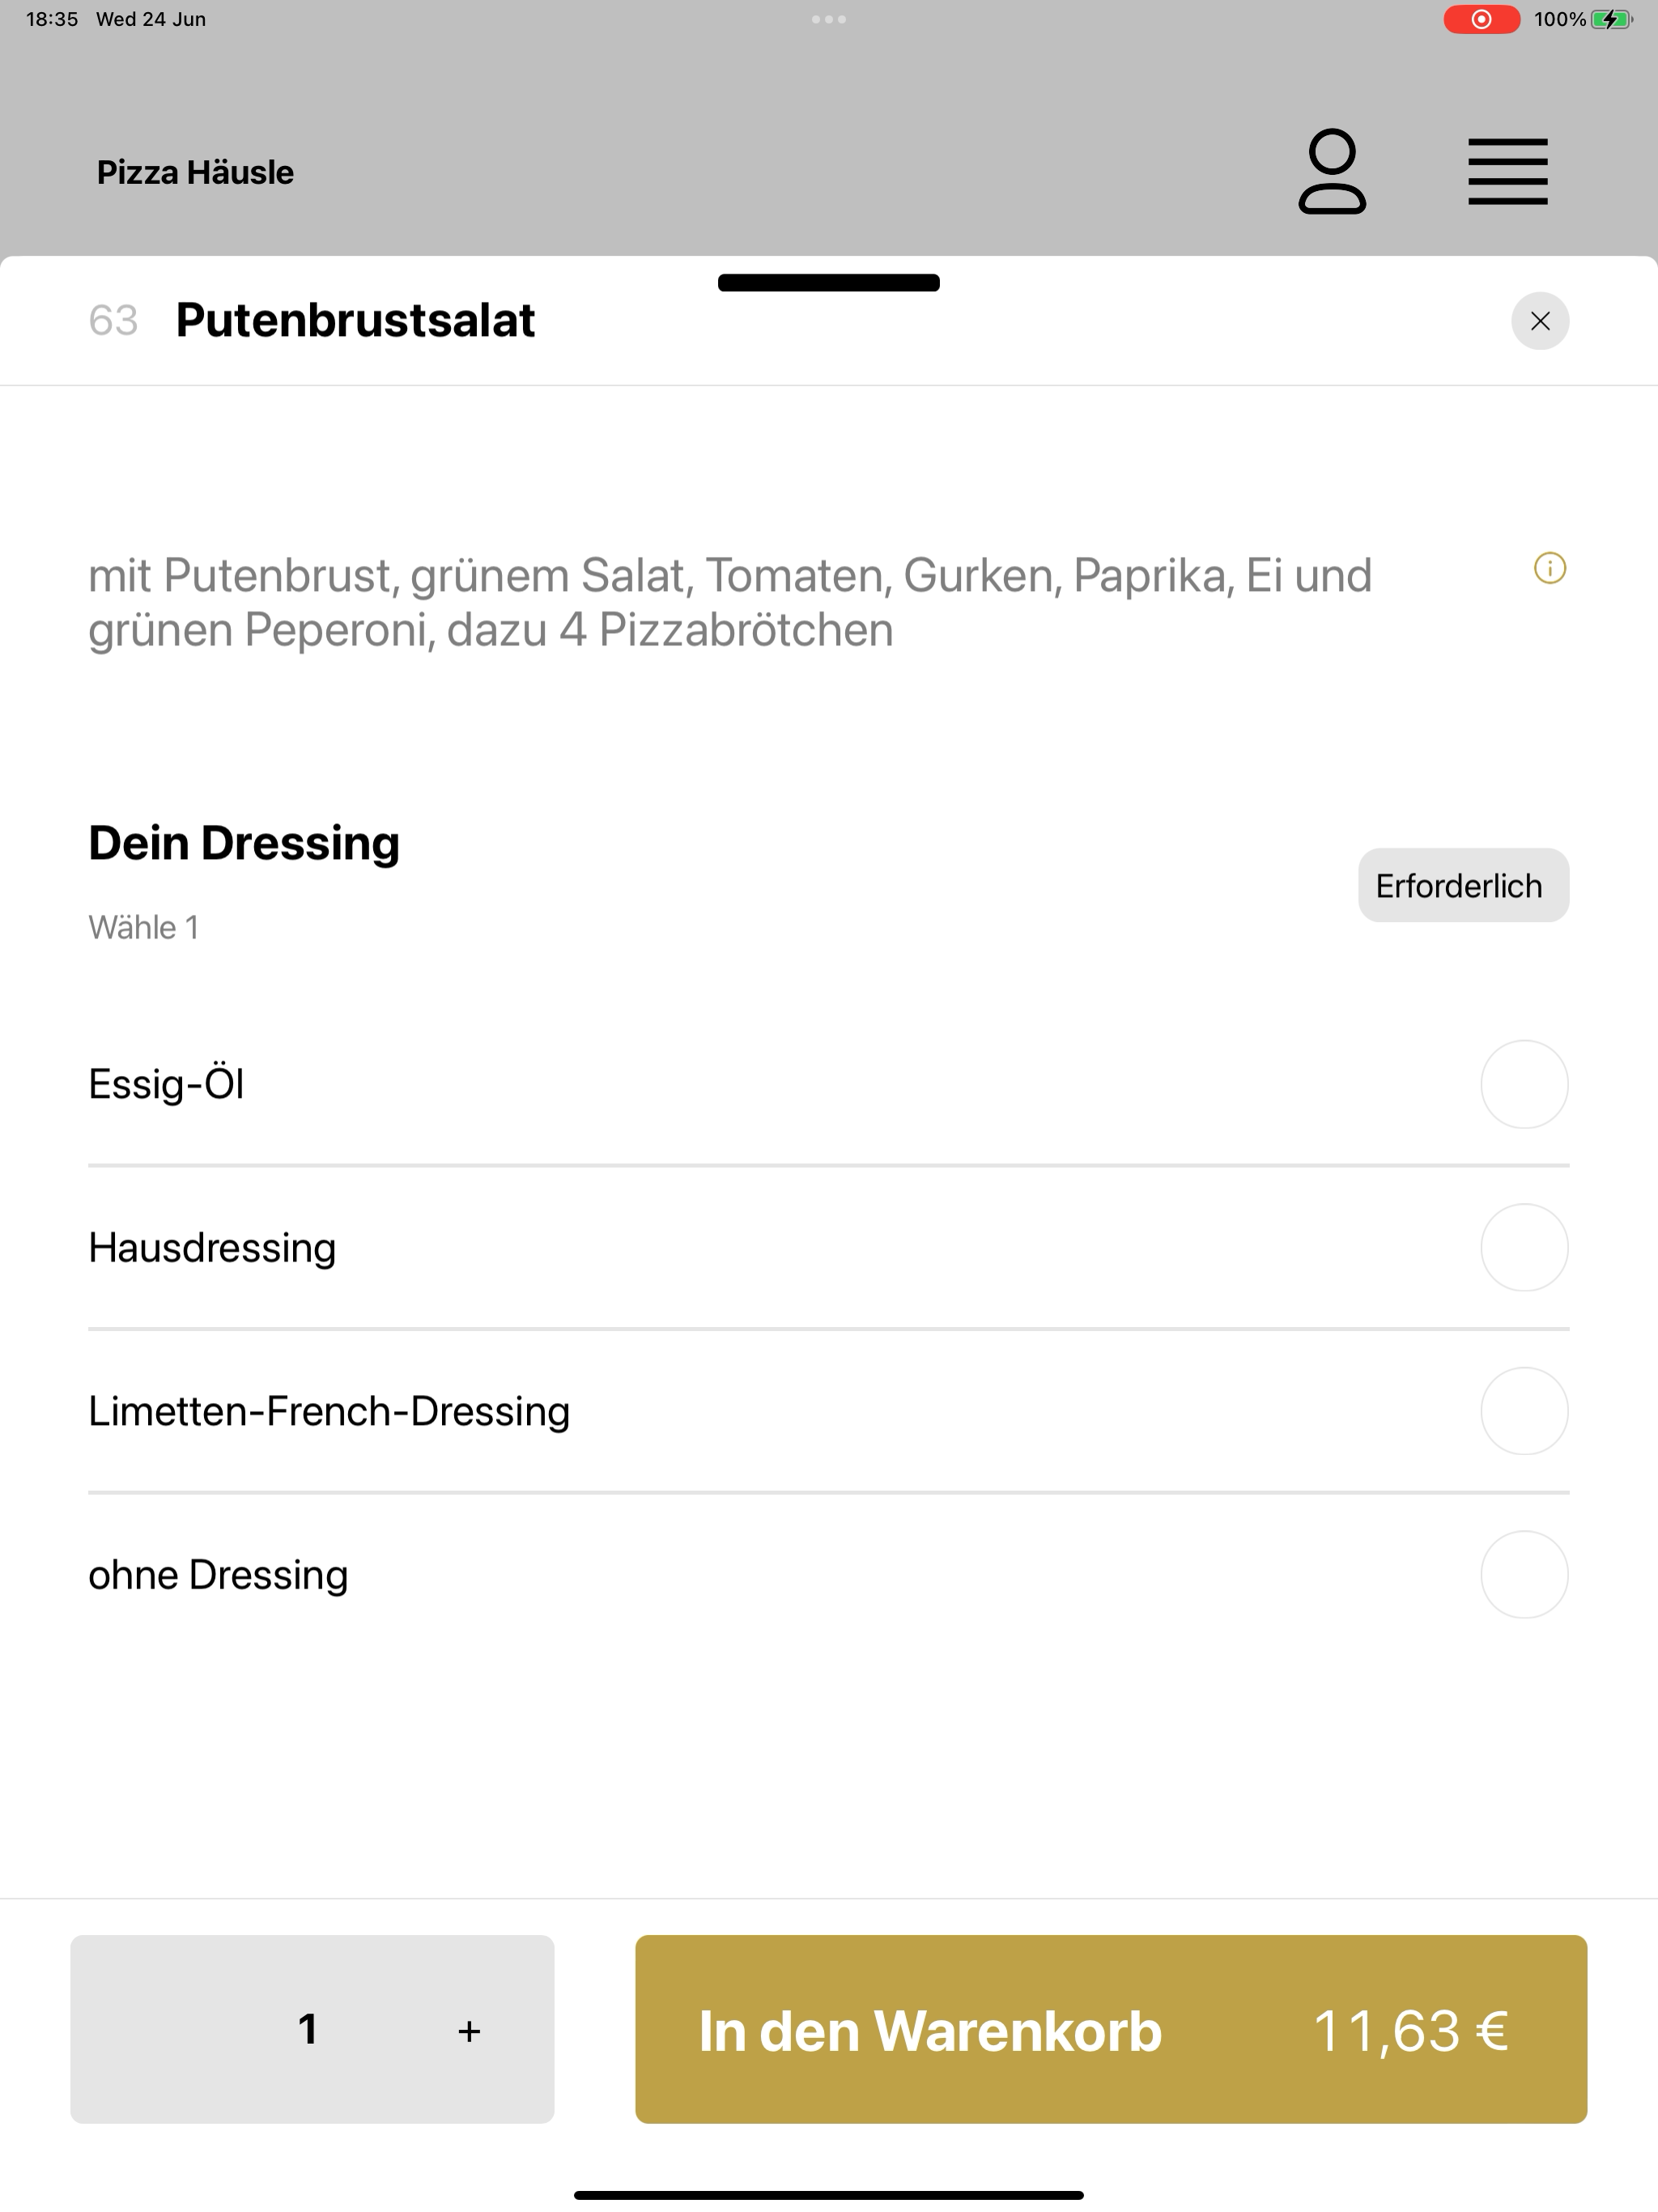Pick the ohne Dressing radio button

coord(1524,1575)
